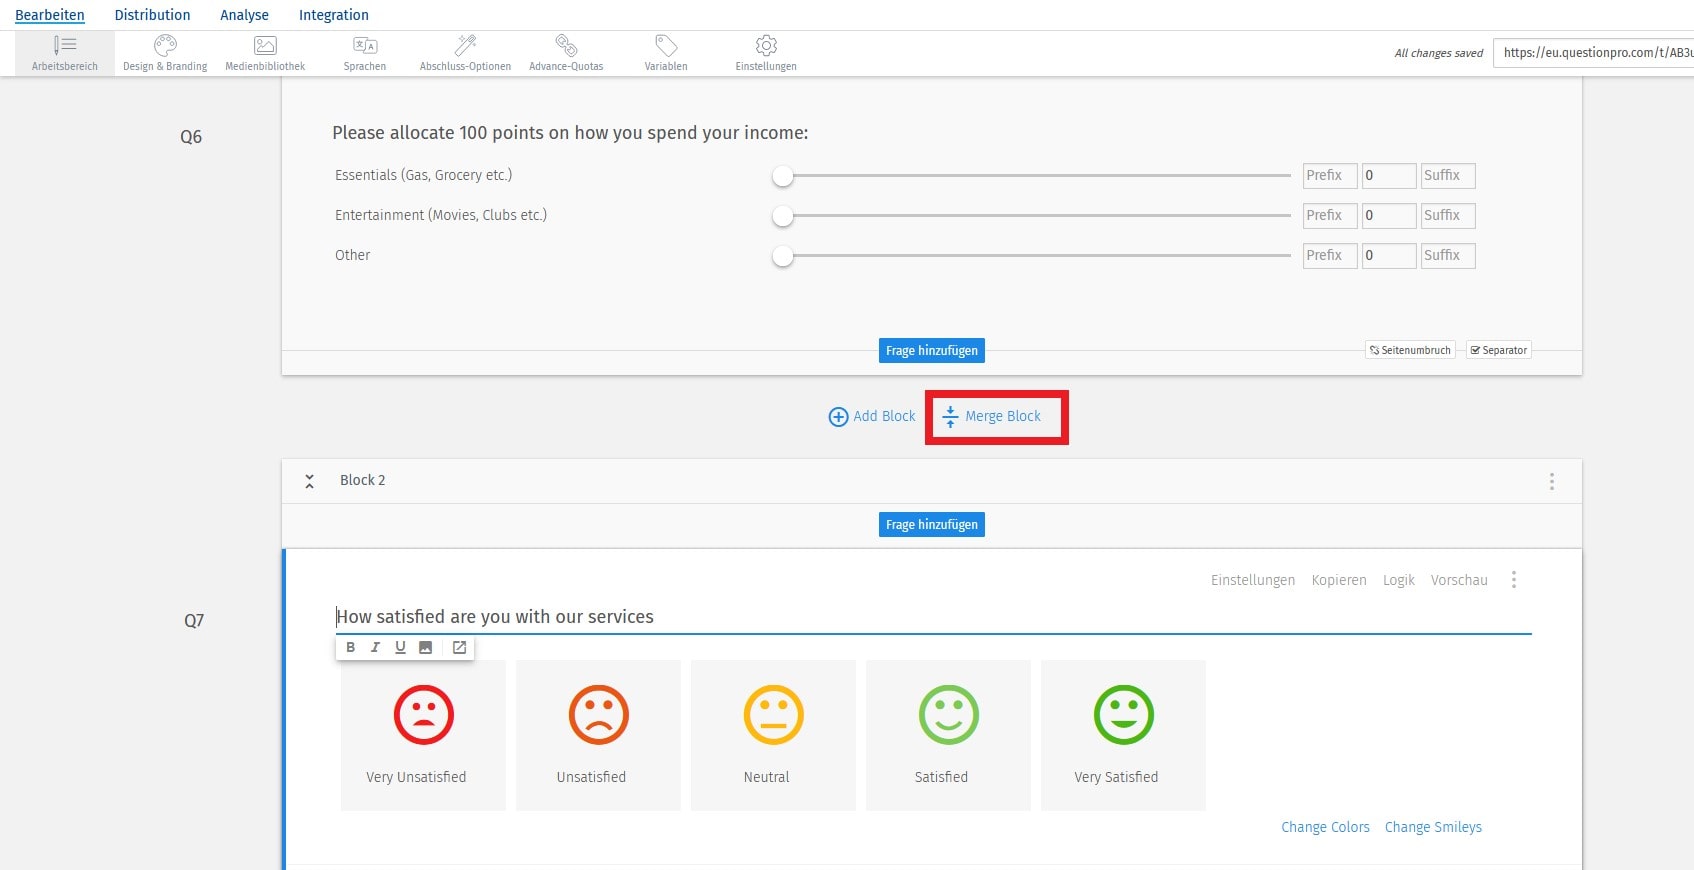This screenshot has height=870, width=1694.
Task: Open the Arbeitsbereich workspace tool
Action: (x=65, y=53)
